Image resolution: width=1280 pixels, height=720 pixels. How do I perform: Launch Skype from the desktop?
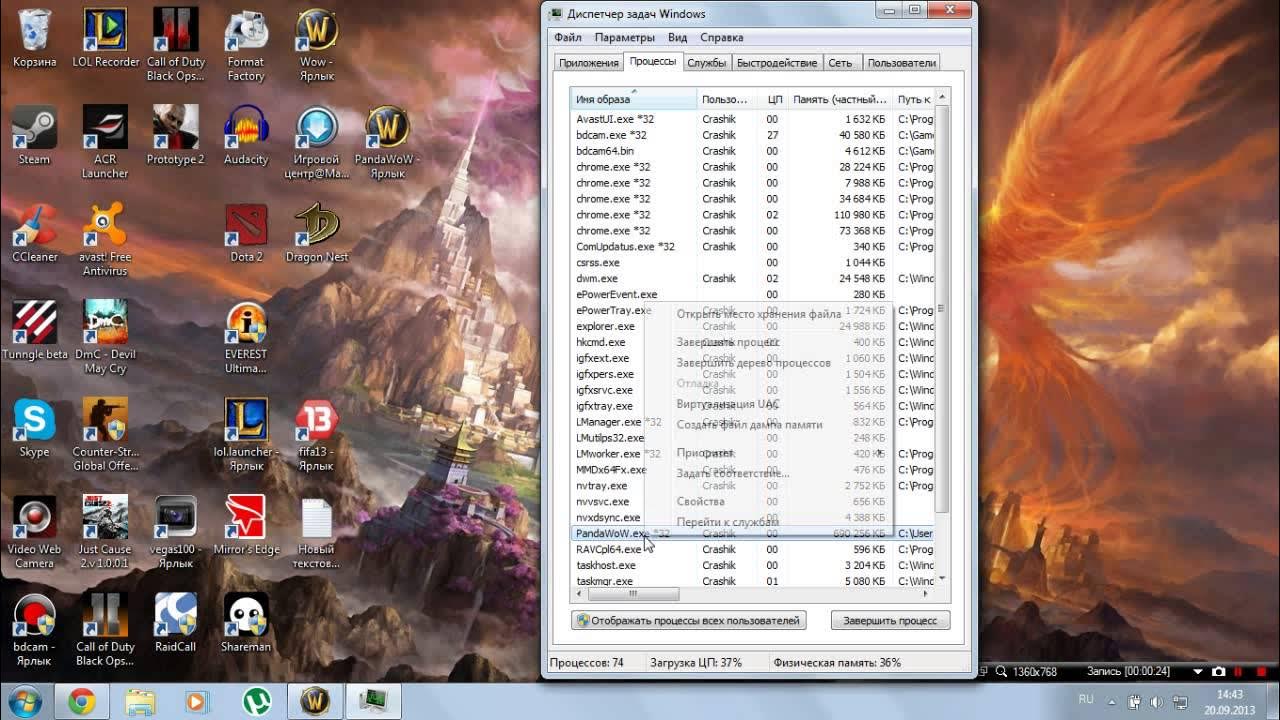34,430
